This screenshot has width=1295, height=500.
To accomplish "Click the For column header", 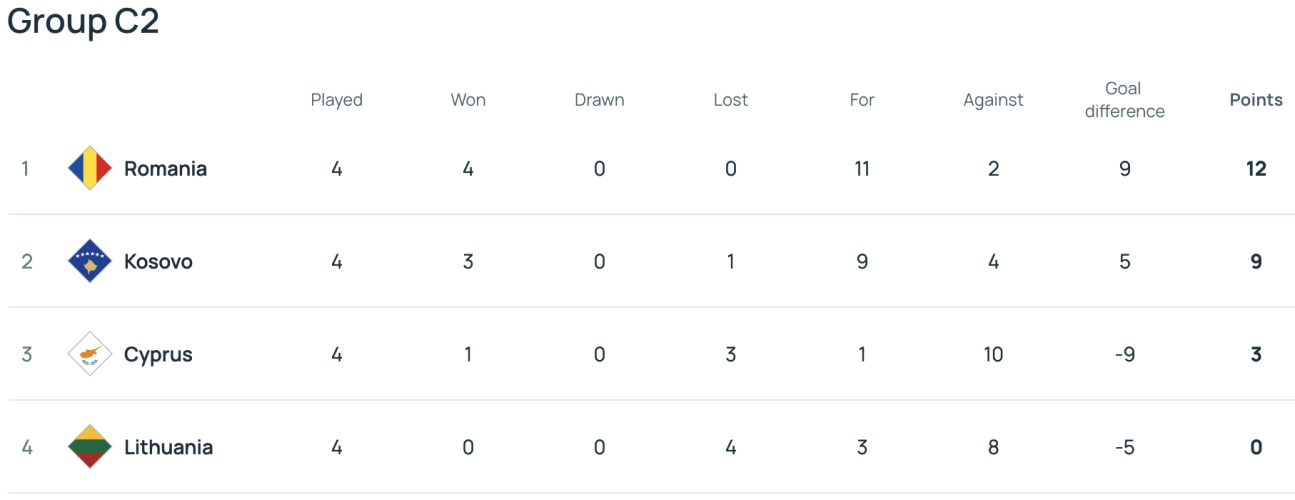I will coord(862,100).
